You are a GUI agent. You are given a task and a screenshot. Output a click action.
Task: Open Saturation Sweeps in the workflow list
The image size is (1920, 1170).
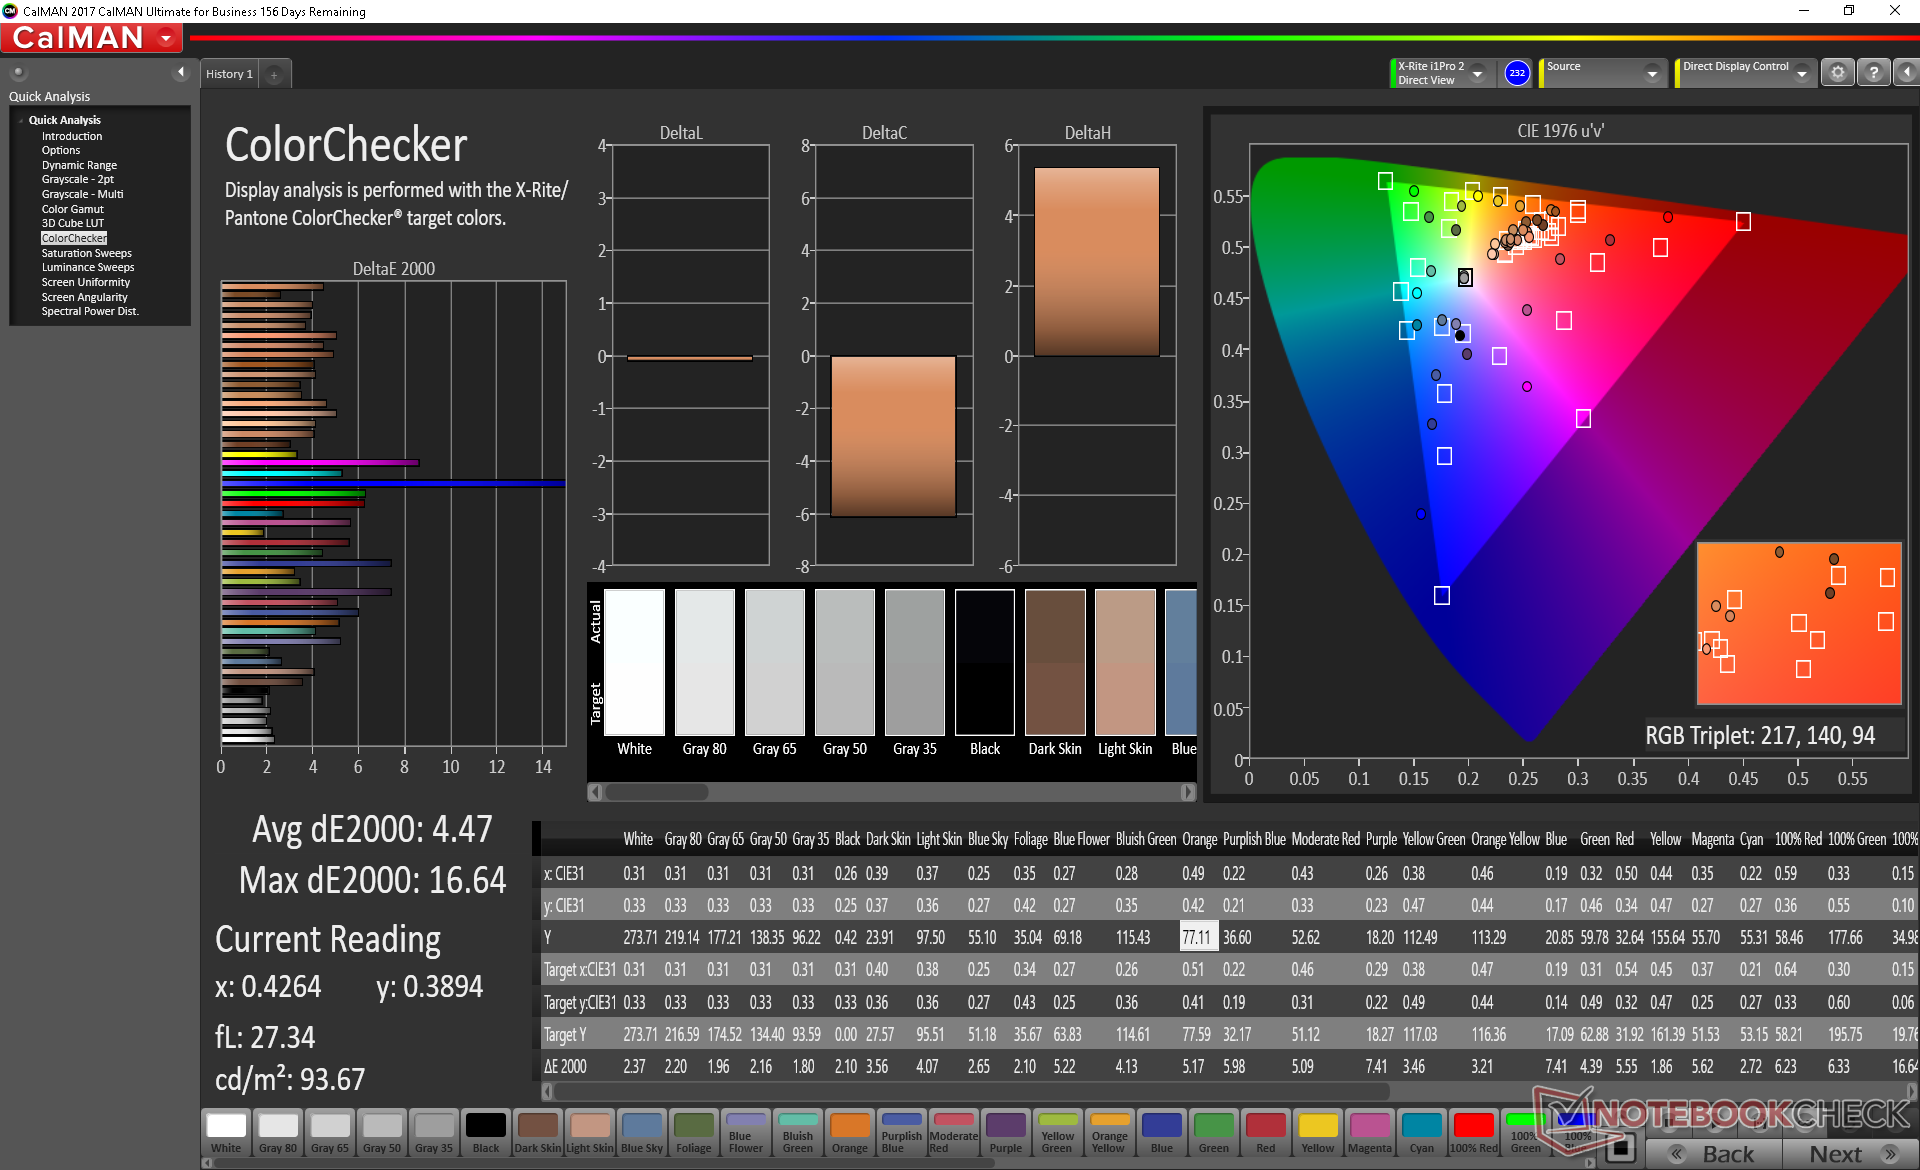click(x=86, y=253)
